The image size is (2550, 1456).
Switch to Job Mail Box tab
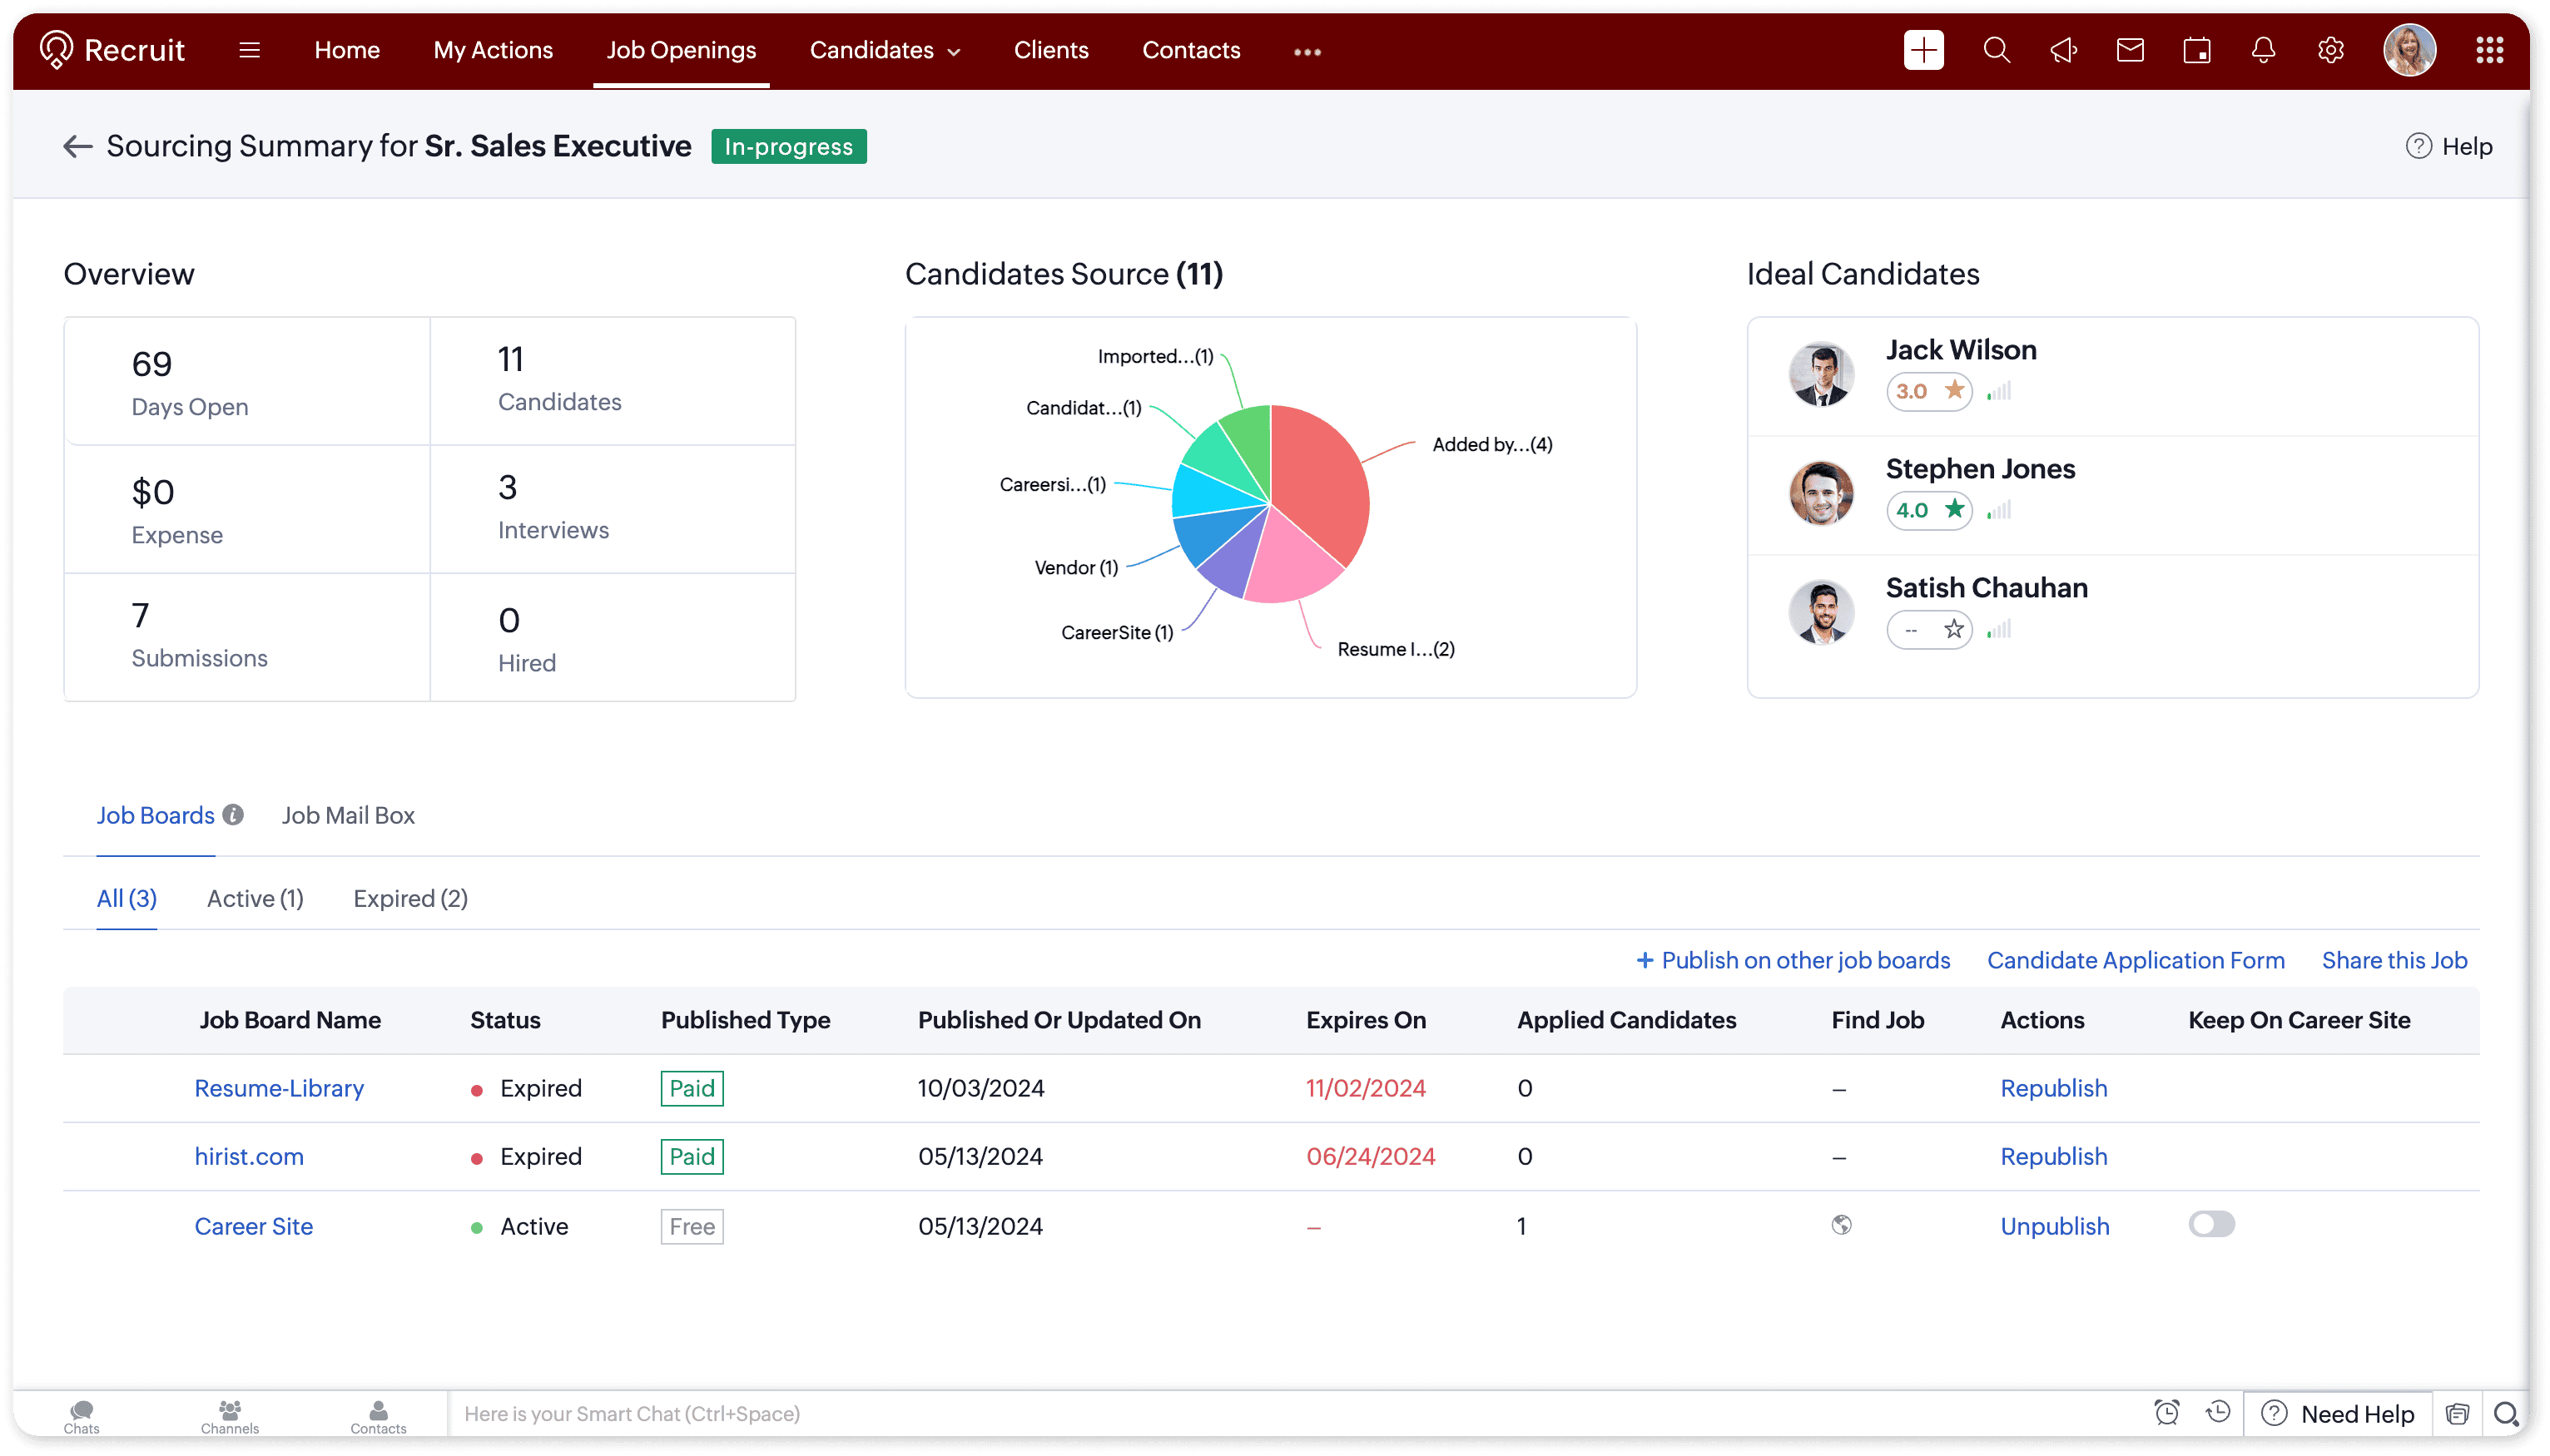point(348,815)
